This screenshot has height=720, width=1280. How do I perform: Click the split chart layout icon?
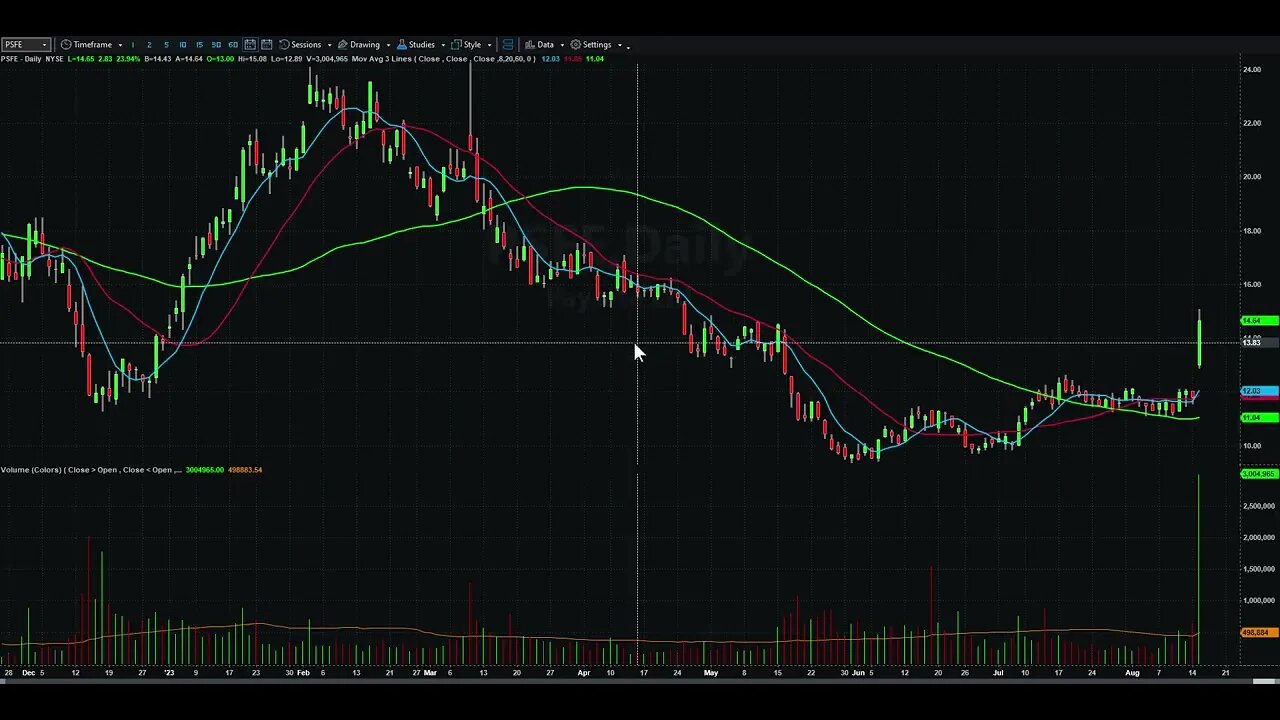pos(508,45)
